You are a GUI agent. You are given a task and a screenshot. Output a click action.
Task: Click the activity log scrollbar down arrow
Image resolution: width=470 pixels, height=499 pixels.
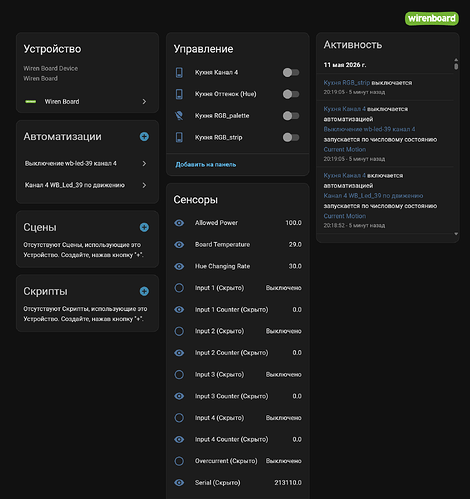(456, 234)
